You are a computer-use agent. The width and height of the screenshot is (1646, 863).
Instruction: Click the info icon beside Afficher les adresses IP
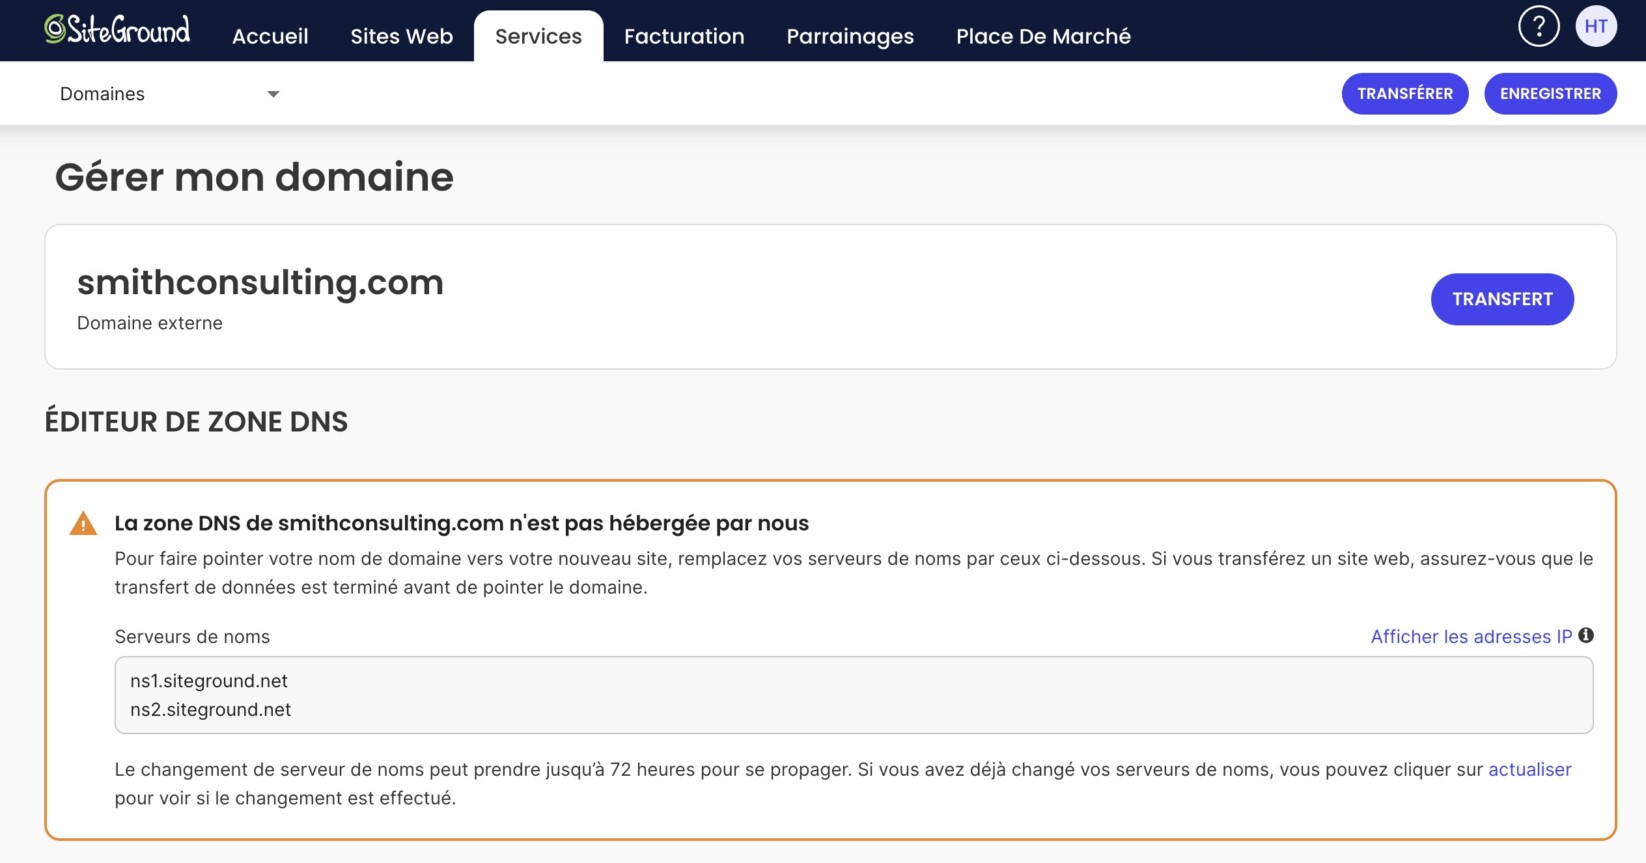coord(1586,635)
